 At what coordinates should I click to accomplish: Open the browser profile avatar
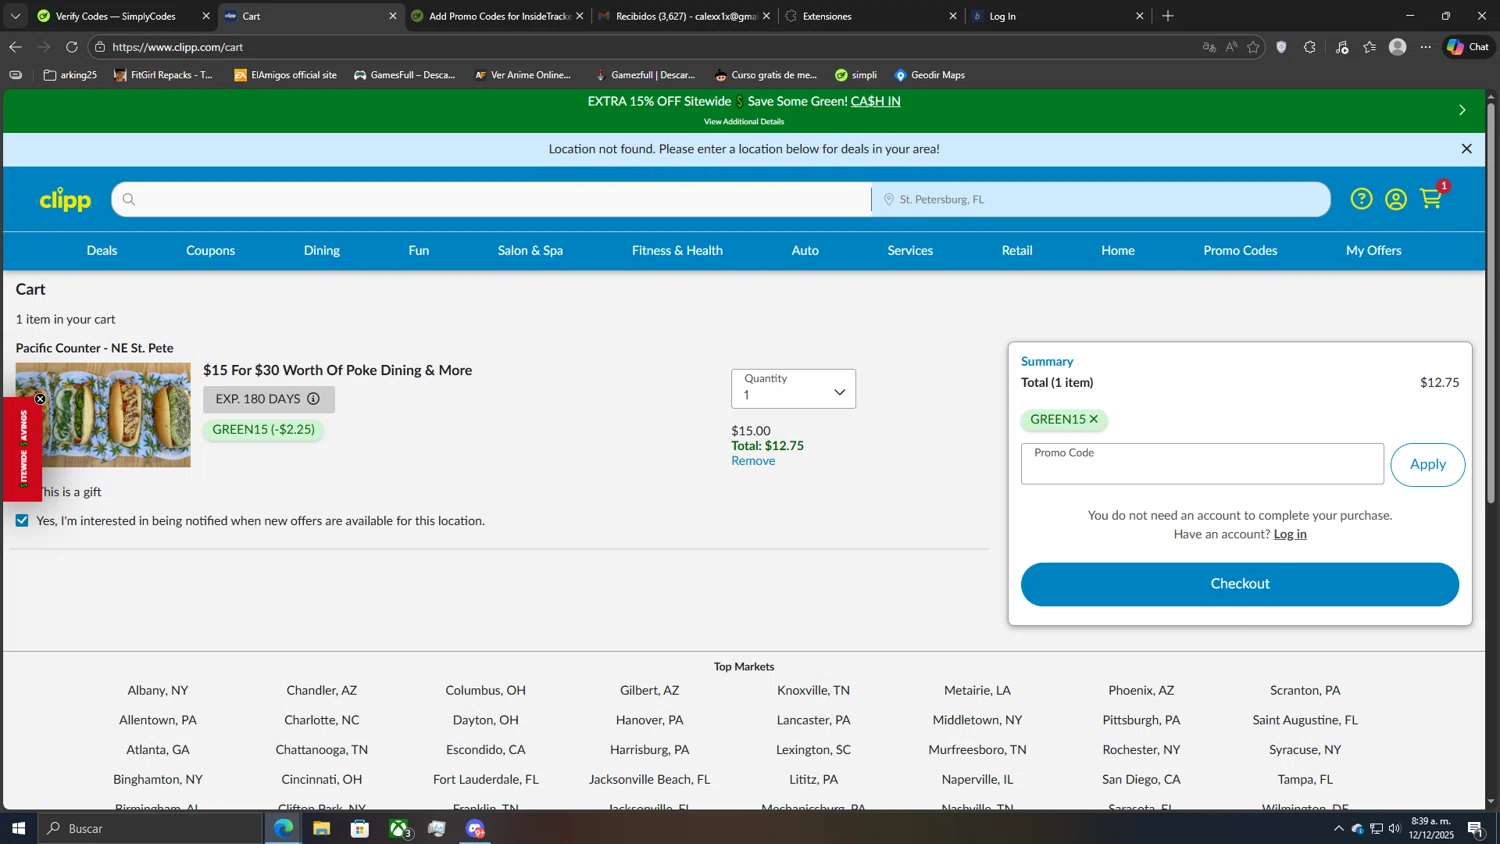[x=1397, y=47]
